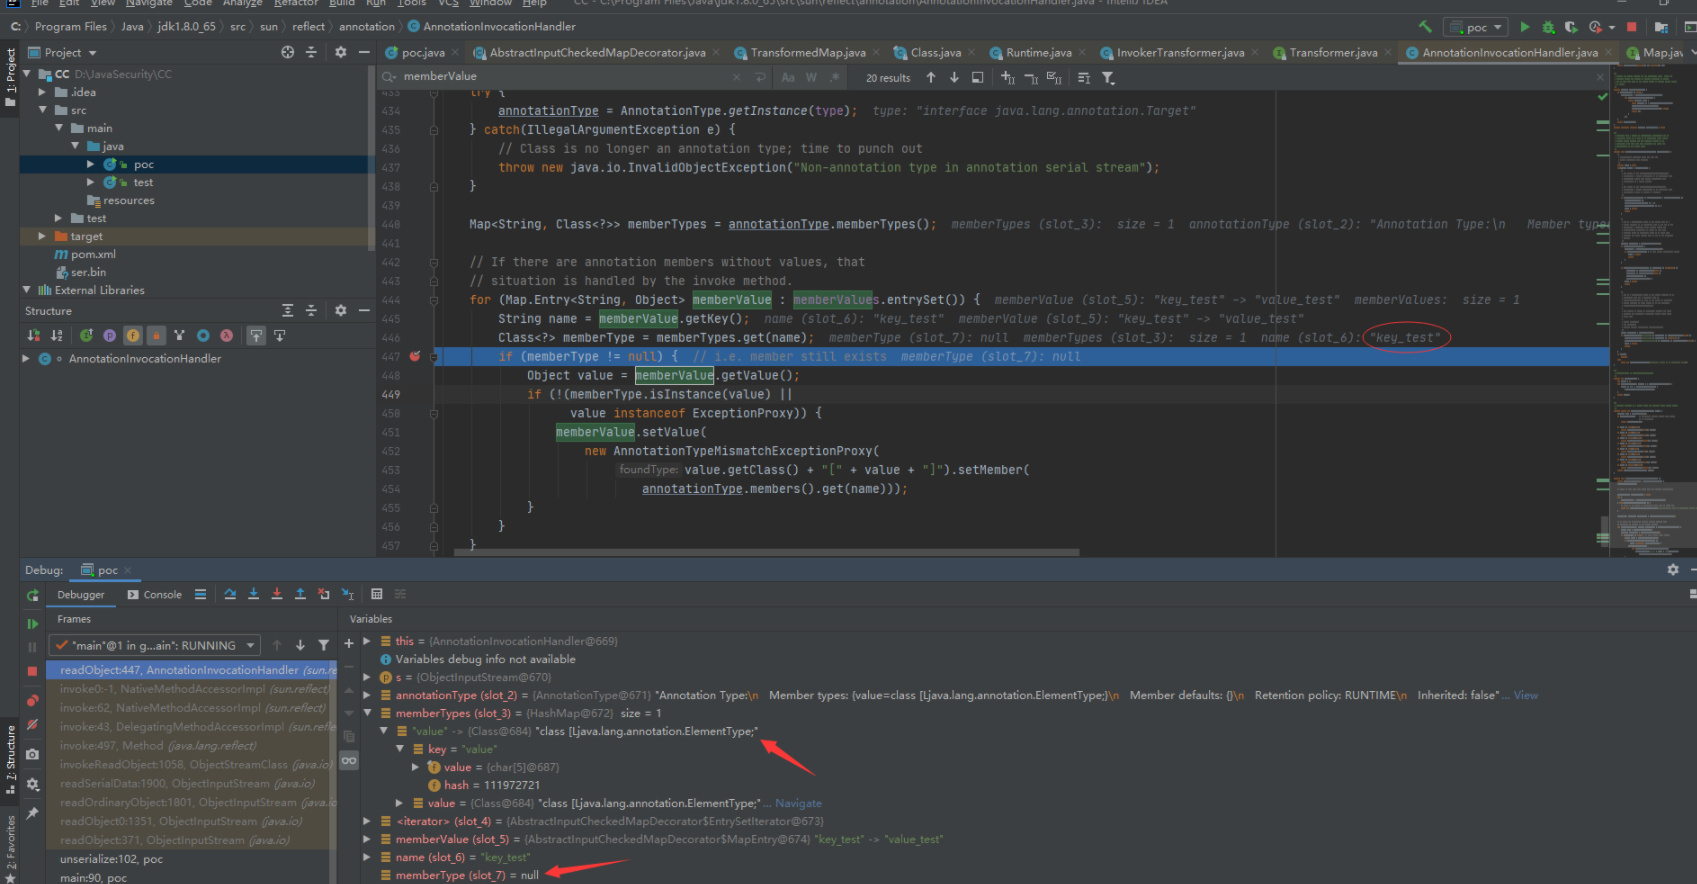Click the frames filter funnel icon
This screenshot has width=1697, height=884.
point(323,645)
